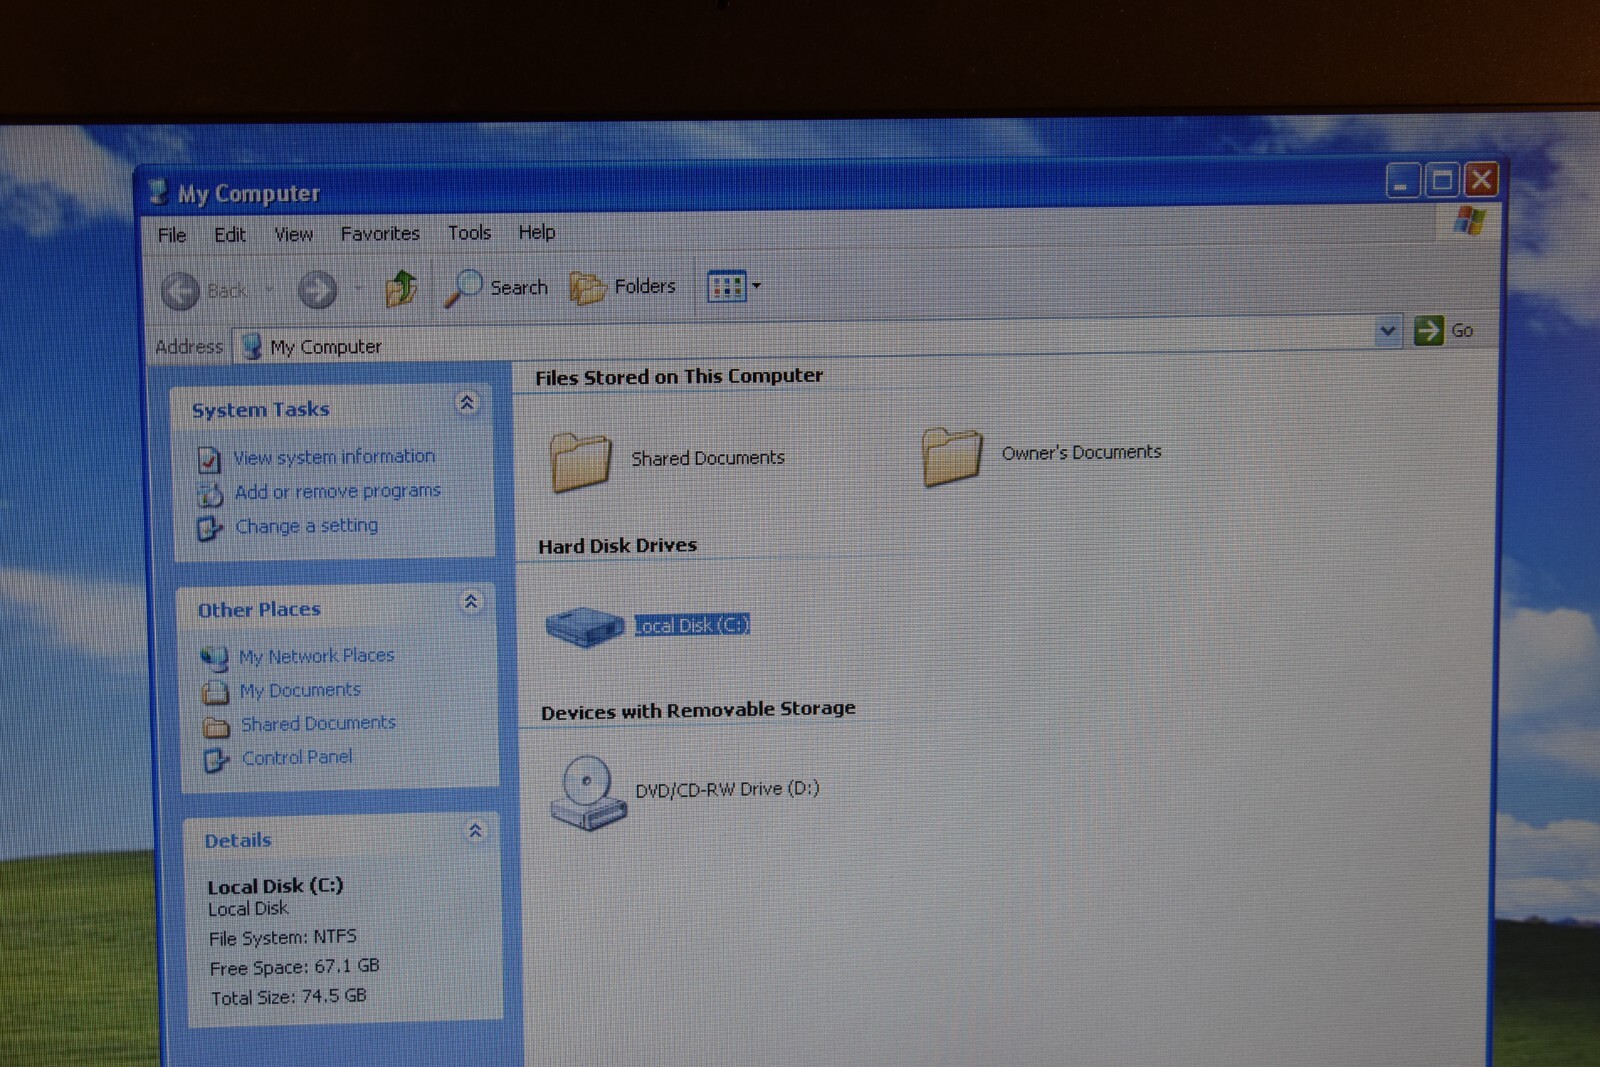Click the green Go arrow icon
The width and height of the screenshot is (1600, 1067).
(x=1428, y=330)
